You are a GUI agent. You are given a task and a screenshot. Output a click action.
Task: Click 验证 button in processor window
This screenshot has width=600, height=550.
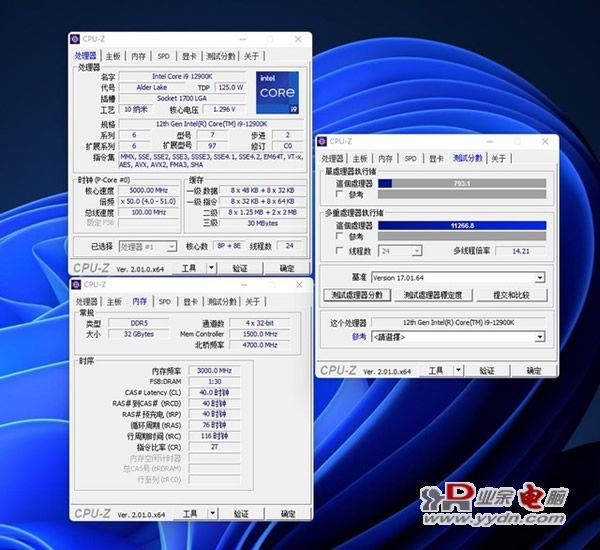(x=240, y=268)
